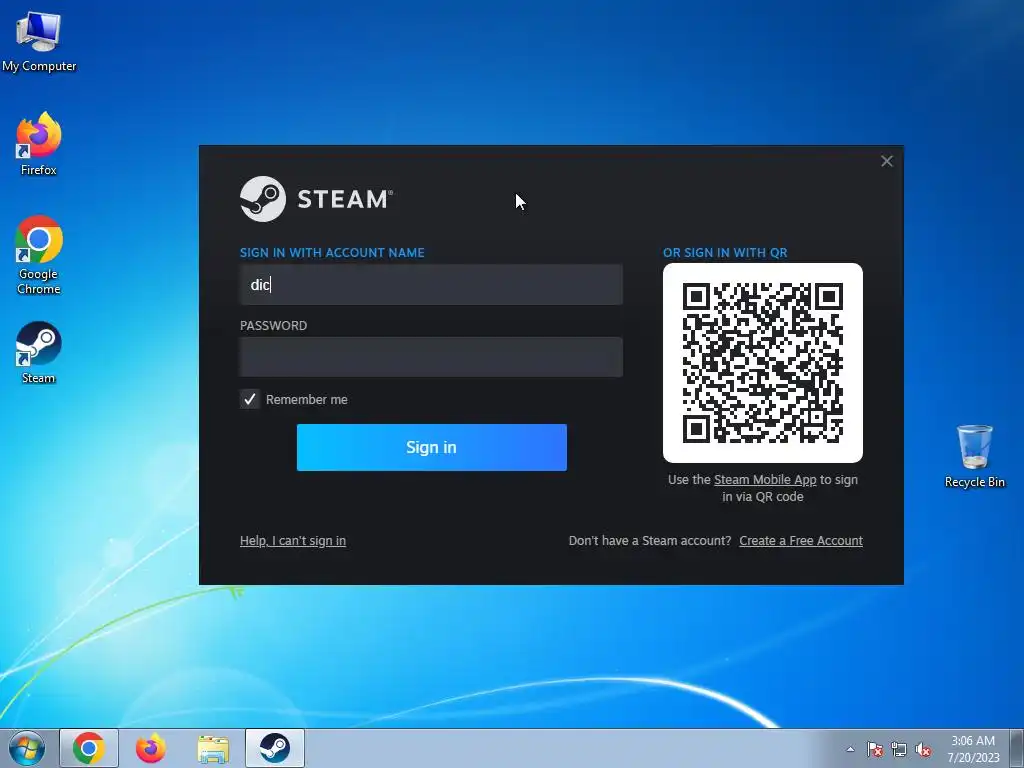Open Firefox from the taskbar

[150, 748]
